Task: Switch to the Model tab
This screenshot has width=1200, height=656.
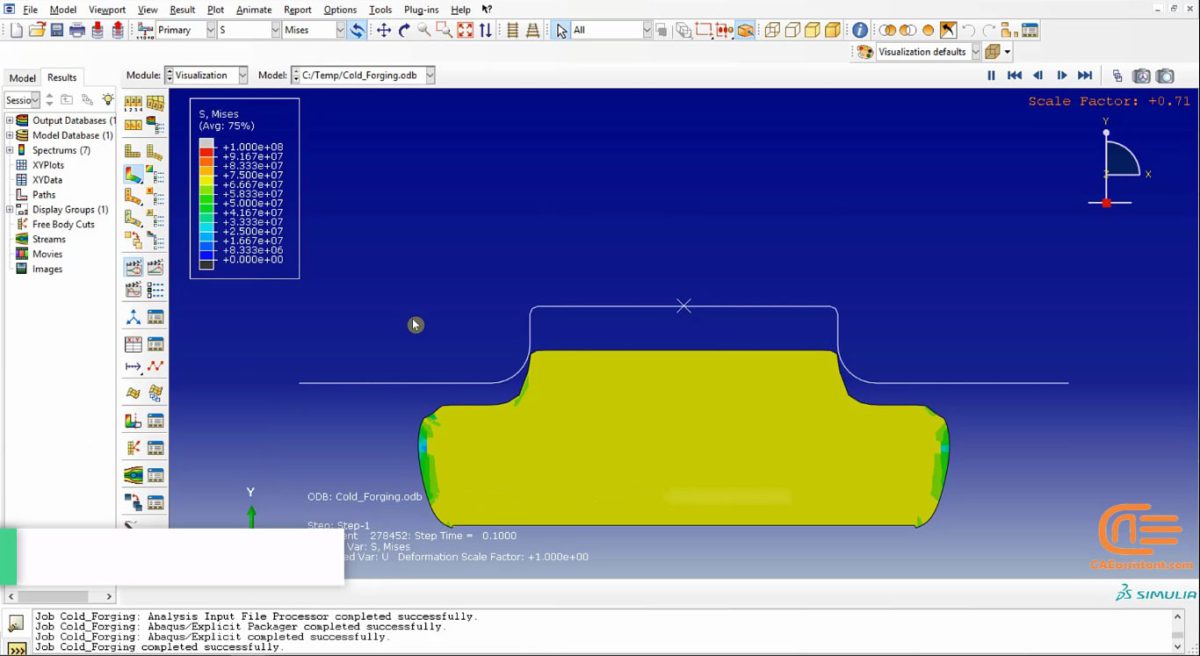Action: coord(22,77)
